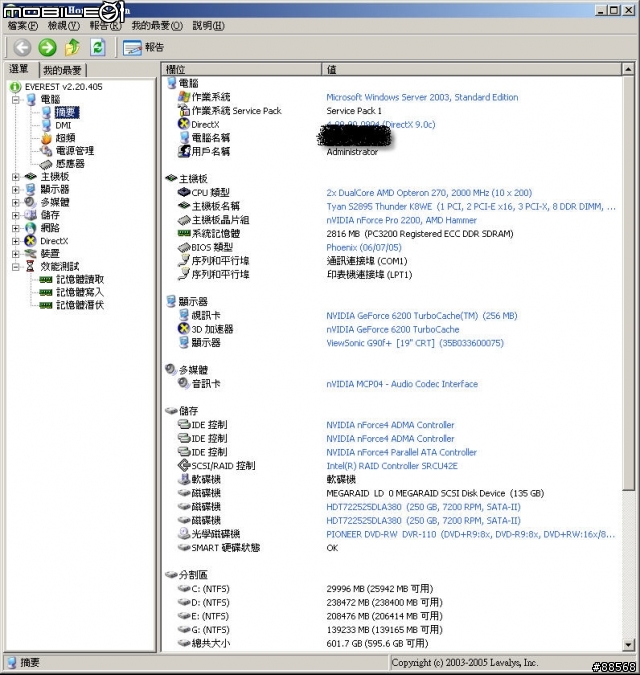Open the NVIDIA GeForce 6200 TurboCache(TM) (256 MB) link

coord(422,316)
